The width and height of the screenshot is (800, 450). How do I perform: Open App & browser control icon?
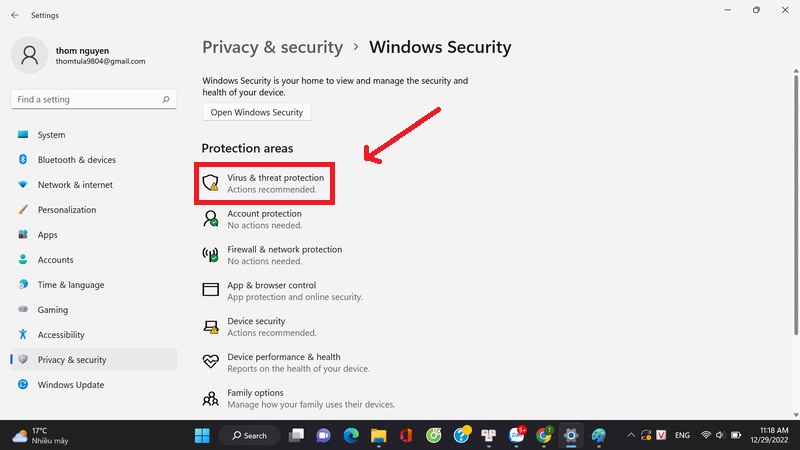tap(210, 290)
